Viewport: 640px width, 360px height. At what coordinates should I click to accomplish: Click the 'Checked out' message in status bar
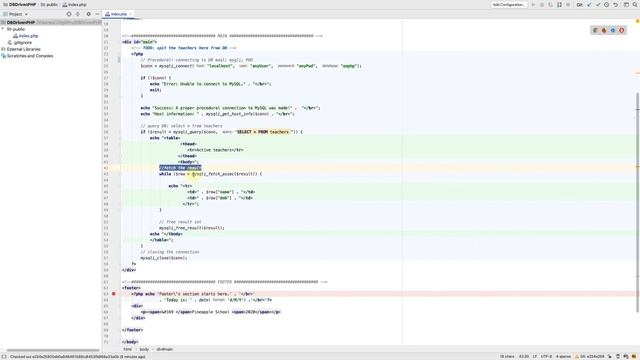78,357
